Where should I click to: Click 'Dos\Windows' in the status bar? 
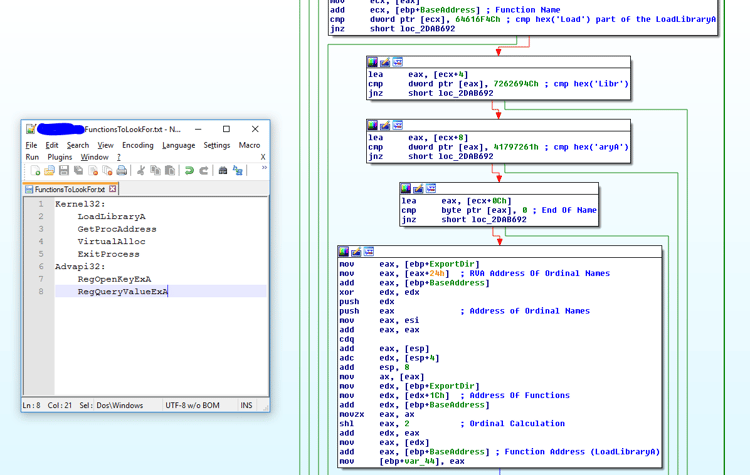pyautogui.click(x=120, y=405)
